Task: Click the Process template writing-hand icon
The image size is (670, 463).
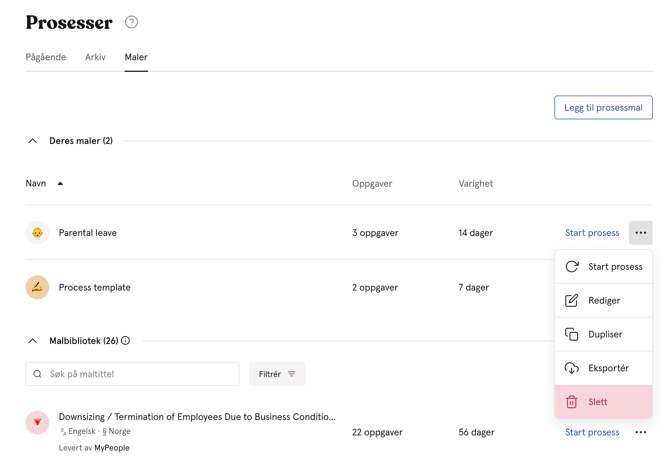Action: (38, 287)
